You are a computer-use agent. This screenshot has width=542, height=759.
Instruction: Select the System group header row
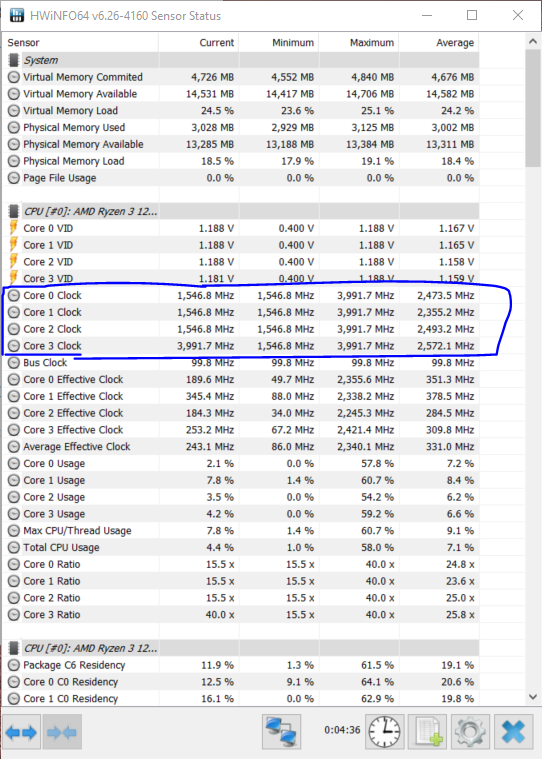tap(241, 60)
